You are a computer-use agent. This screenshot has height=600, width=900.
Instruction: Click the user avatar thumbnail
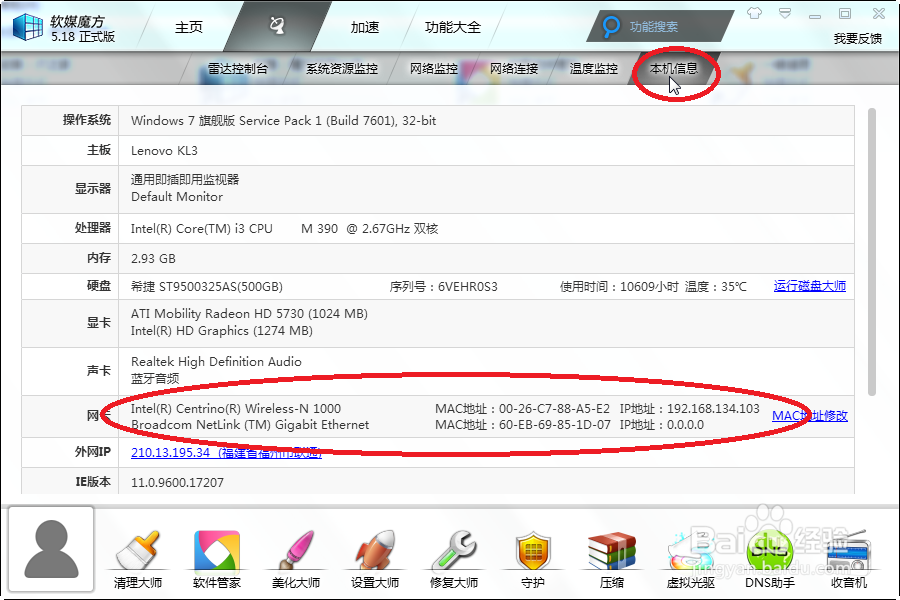50,550
